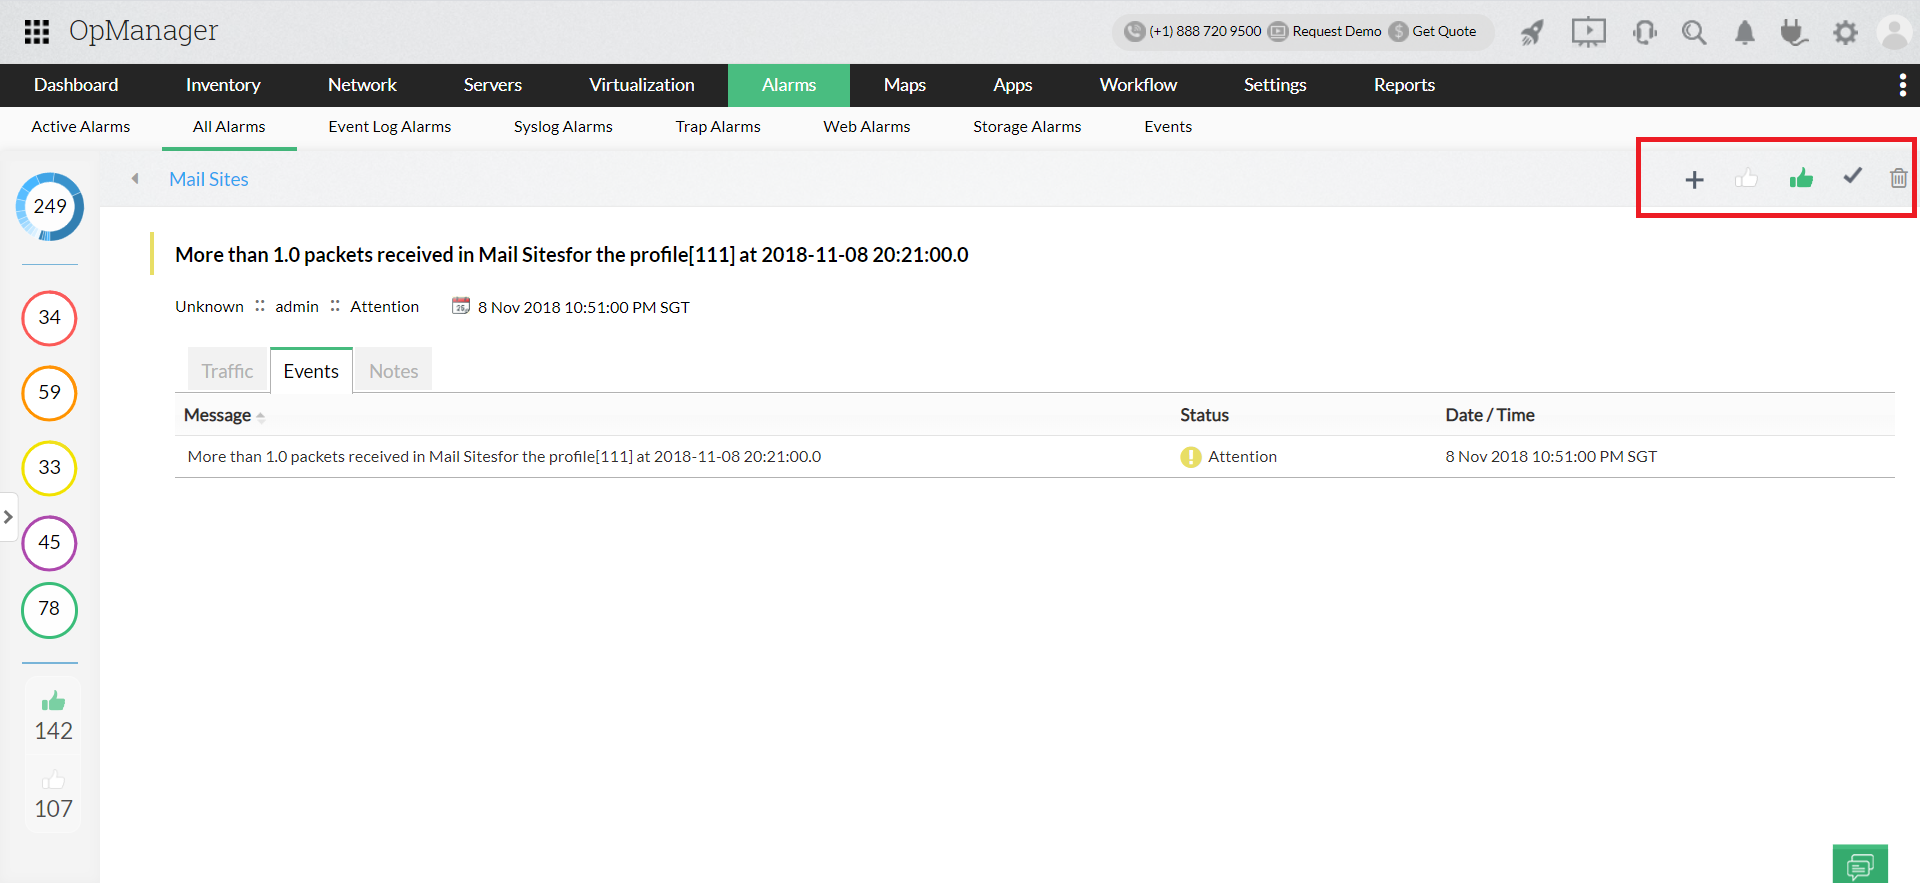
Task: Filter by the red 34 alarms circle
Action: pos(50,318)
